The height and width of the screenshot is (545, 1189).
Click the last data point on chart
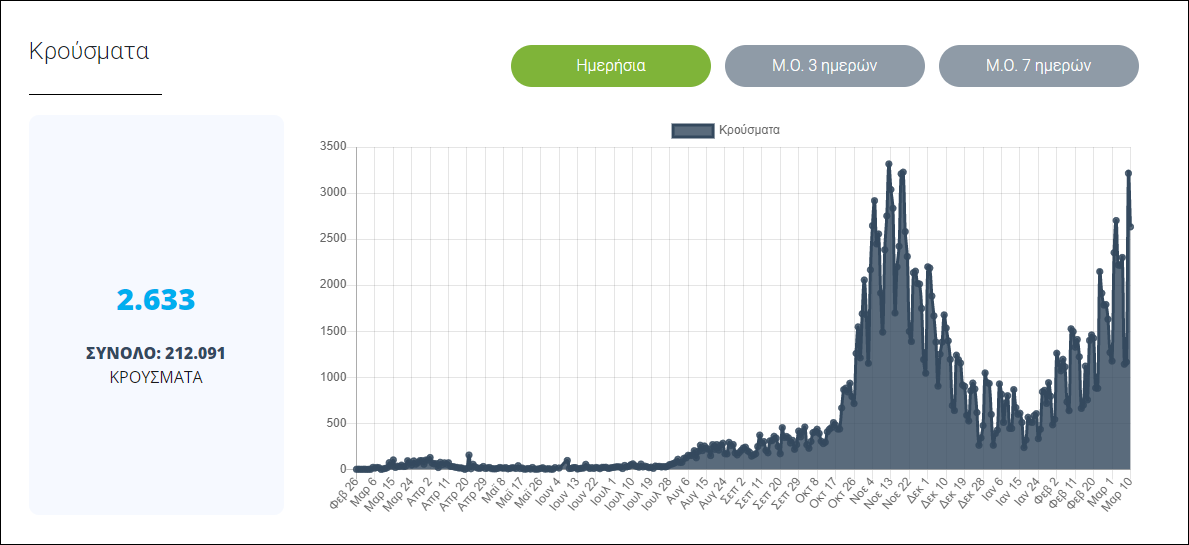1130,227
